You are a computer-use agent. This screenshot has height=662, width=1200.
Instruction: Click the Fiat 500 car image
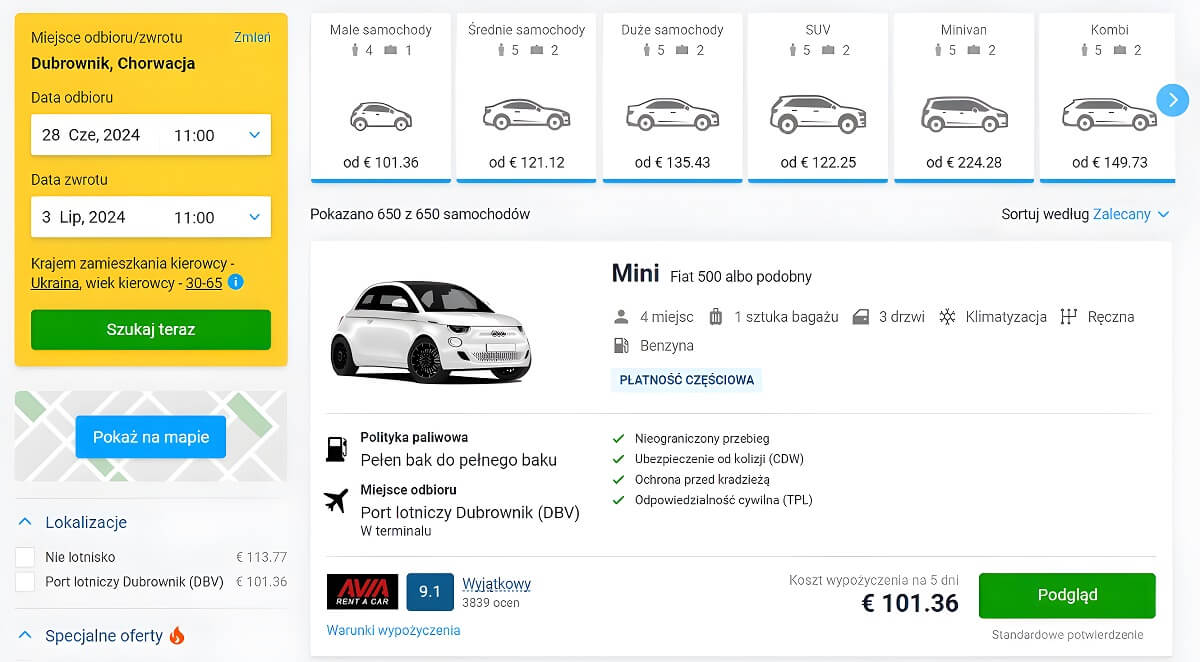click(430, 331)
